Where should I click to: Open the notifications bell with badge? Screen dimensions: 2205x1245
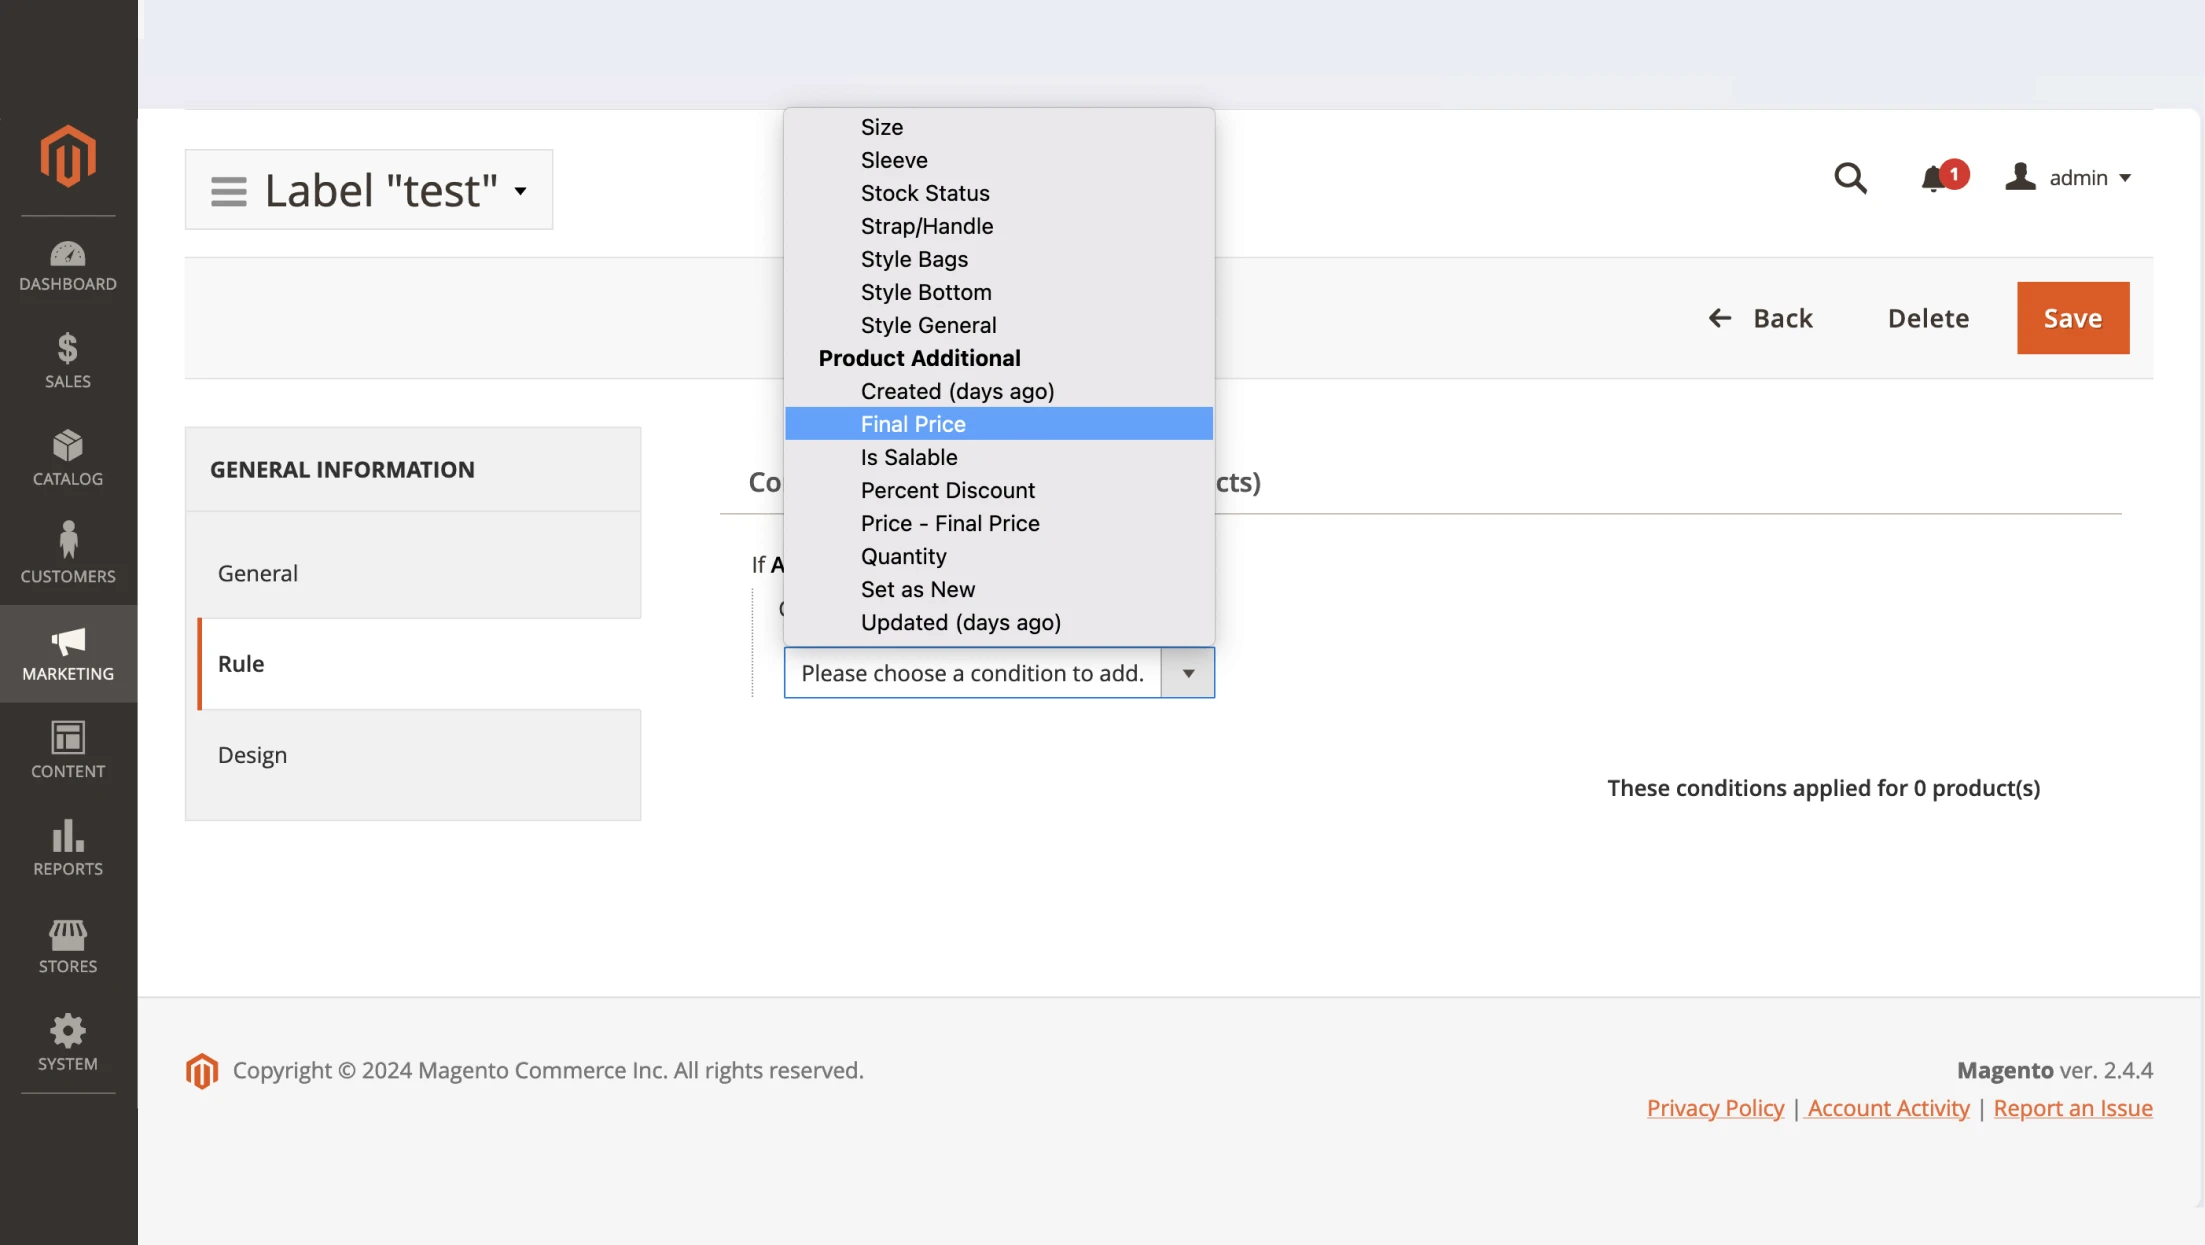coord(1936,179)
